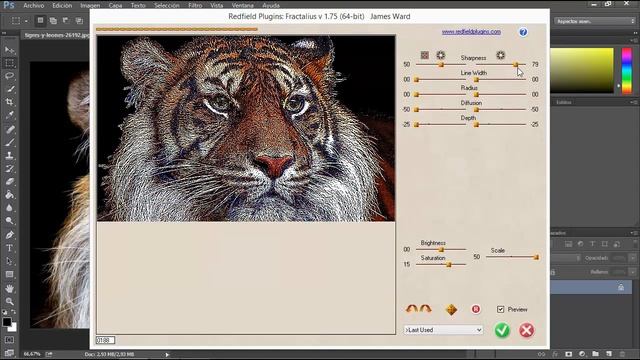Open the workspace switcher dropdown

tap(595, 21)
